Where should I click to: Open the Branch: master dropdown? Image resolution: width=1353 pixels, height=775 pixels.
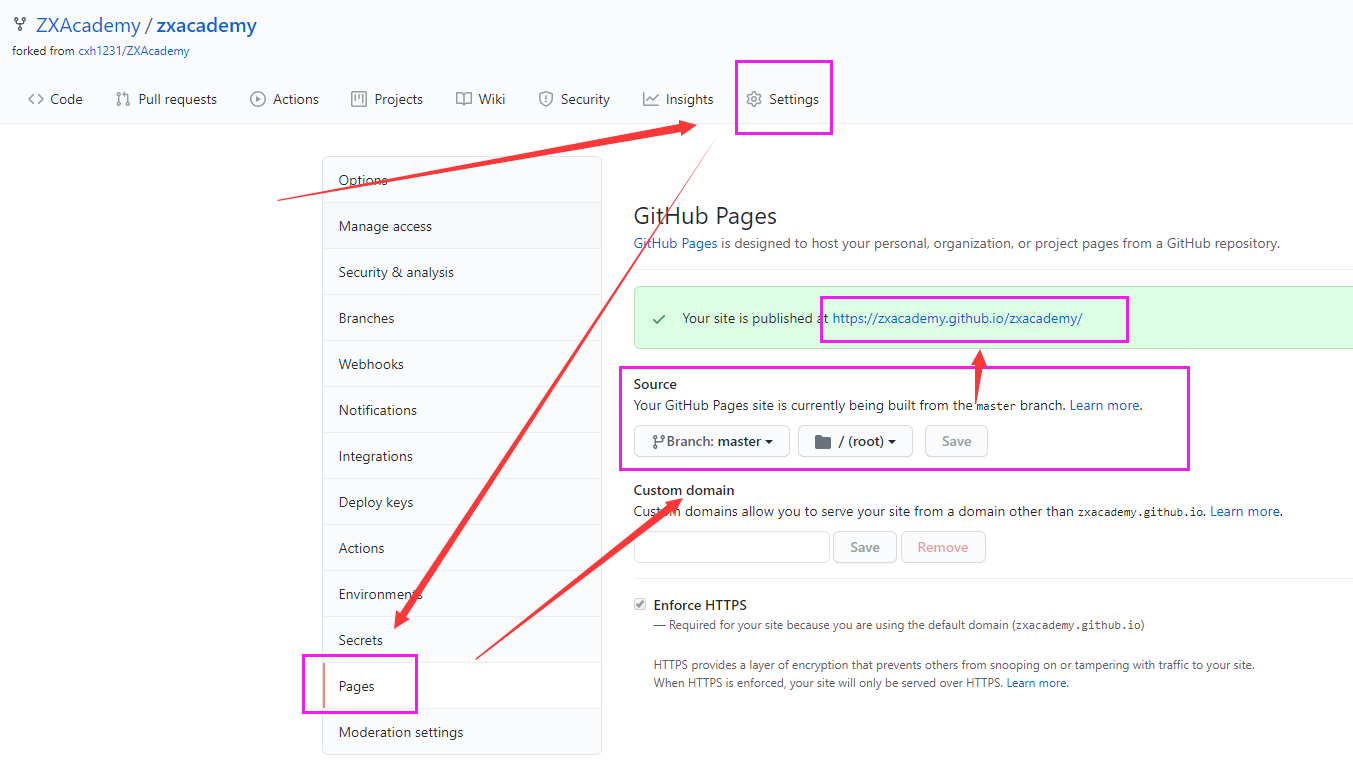point(711,441)
